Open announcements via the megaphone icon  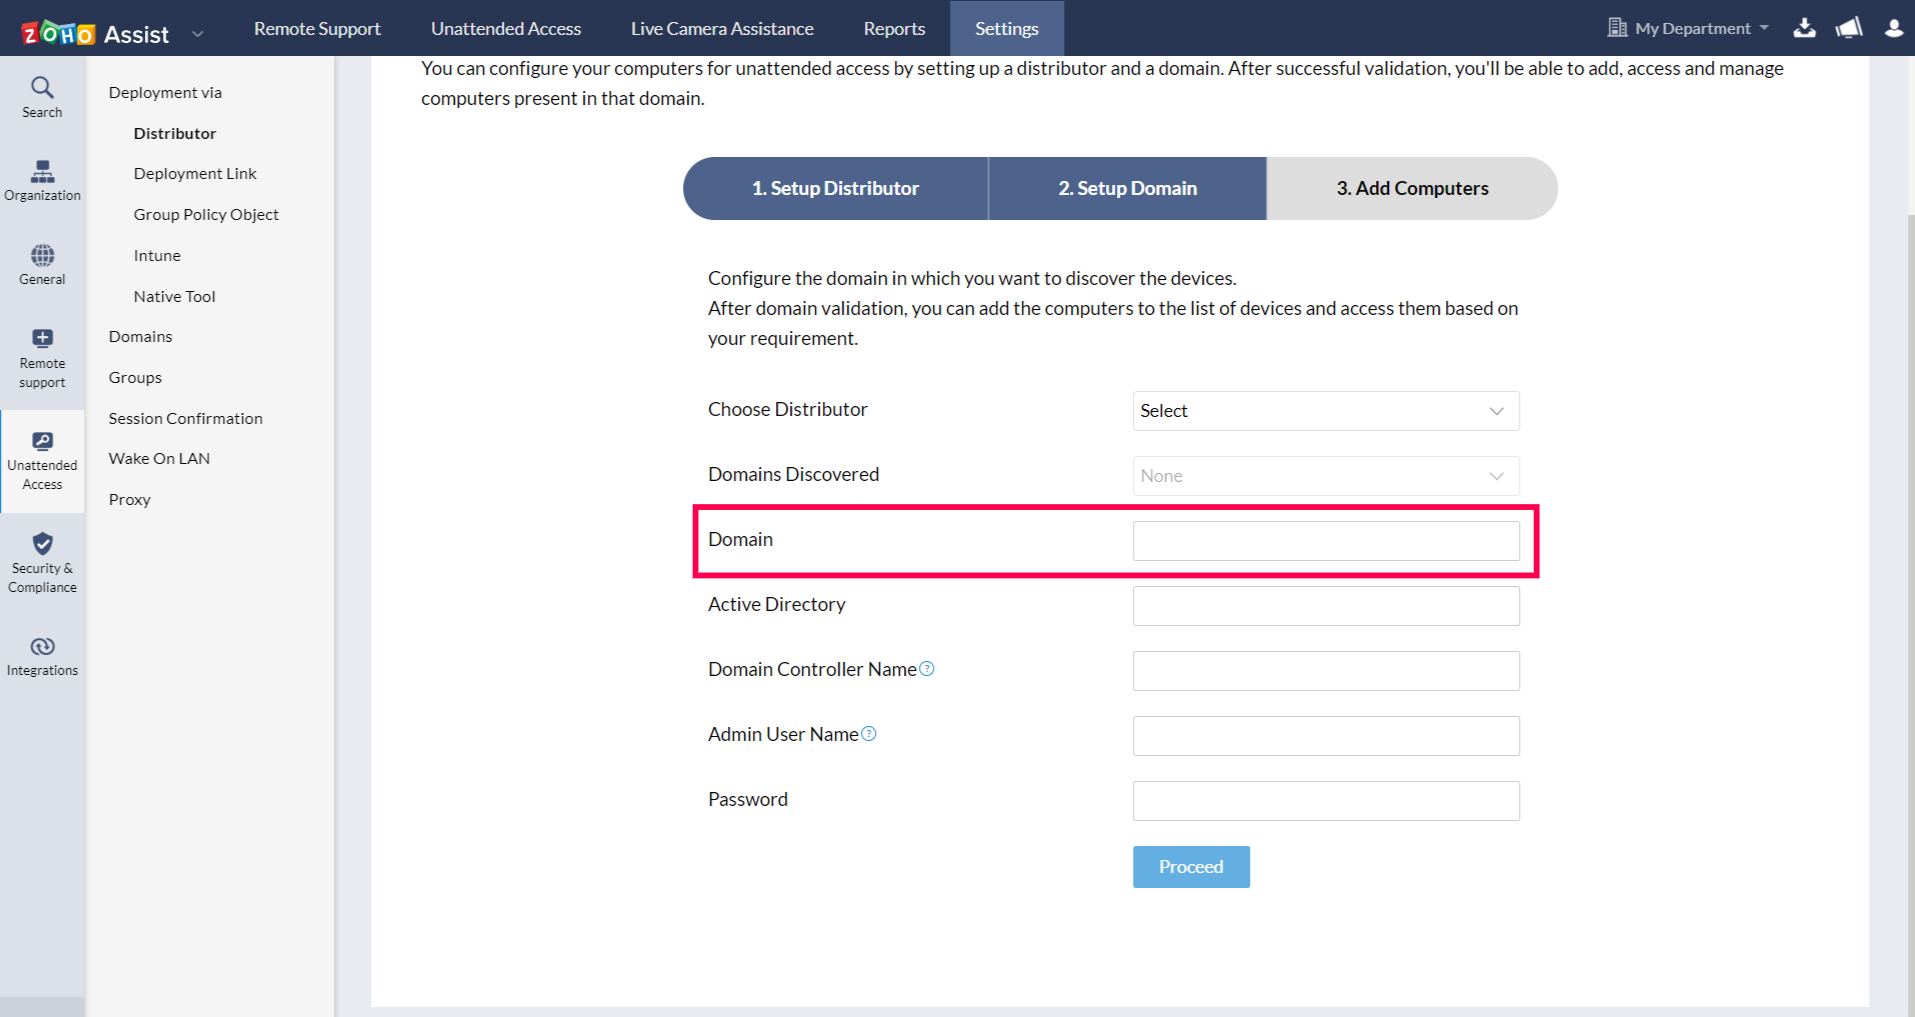[1848, 27]
